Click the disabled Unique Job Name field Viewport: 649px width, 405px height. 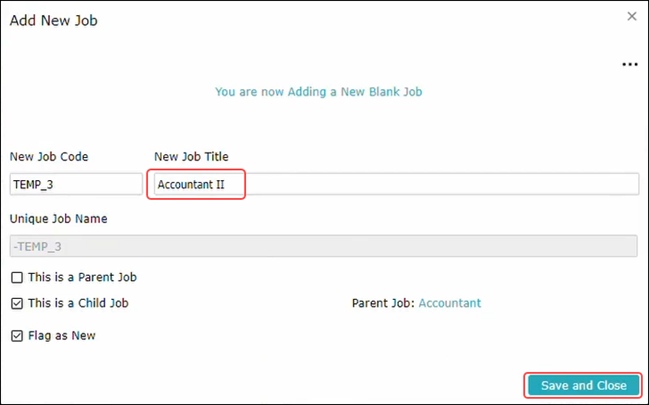point(324,246)
